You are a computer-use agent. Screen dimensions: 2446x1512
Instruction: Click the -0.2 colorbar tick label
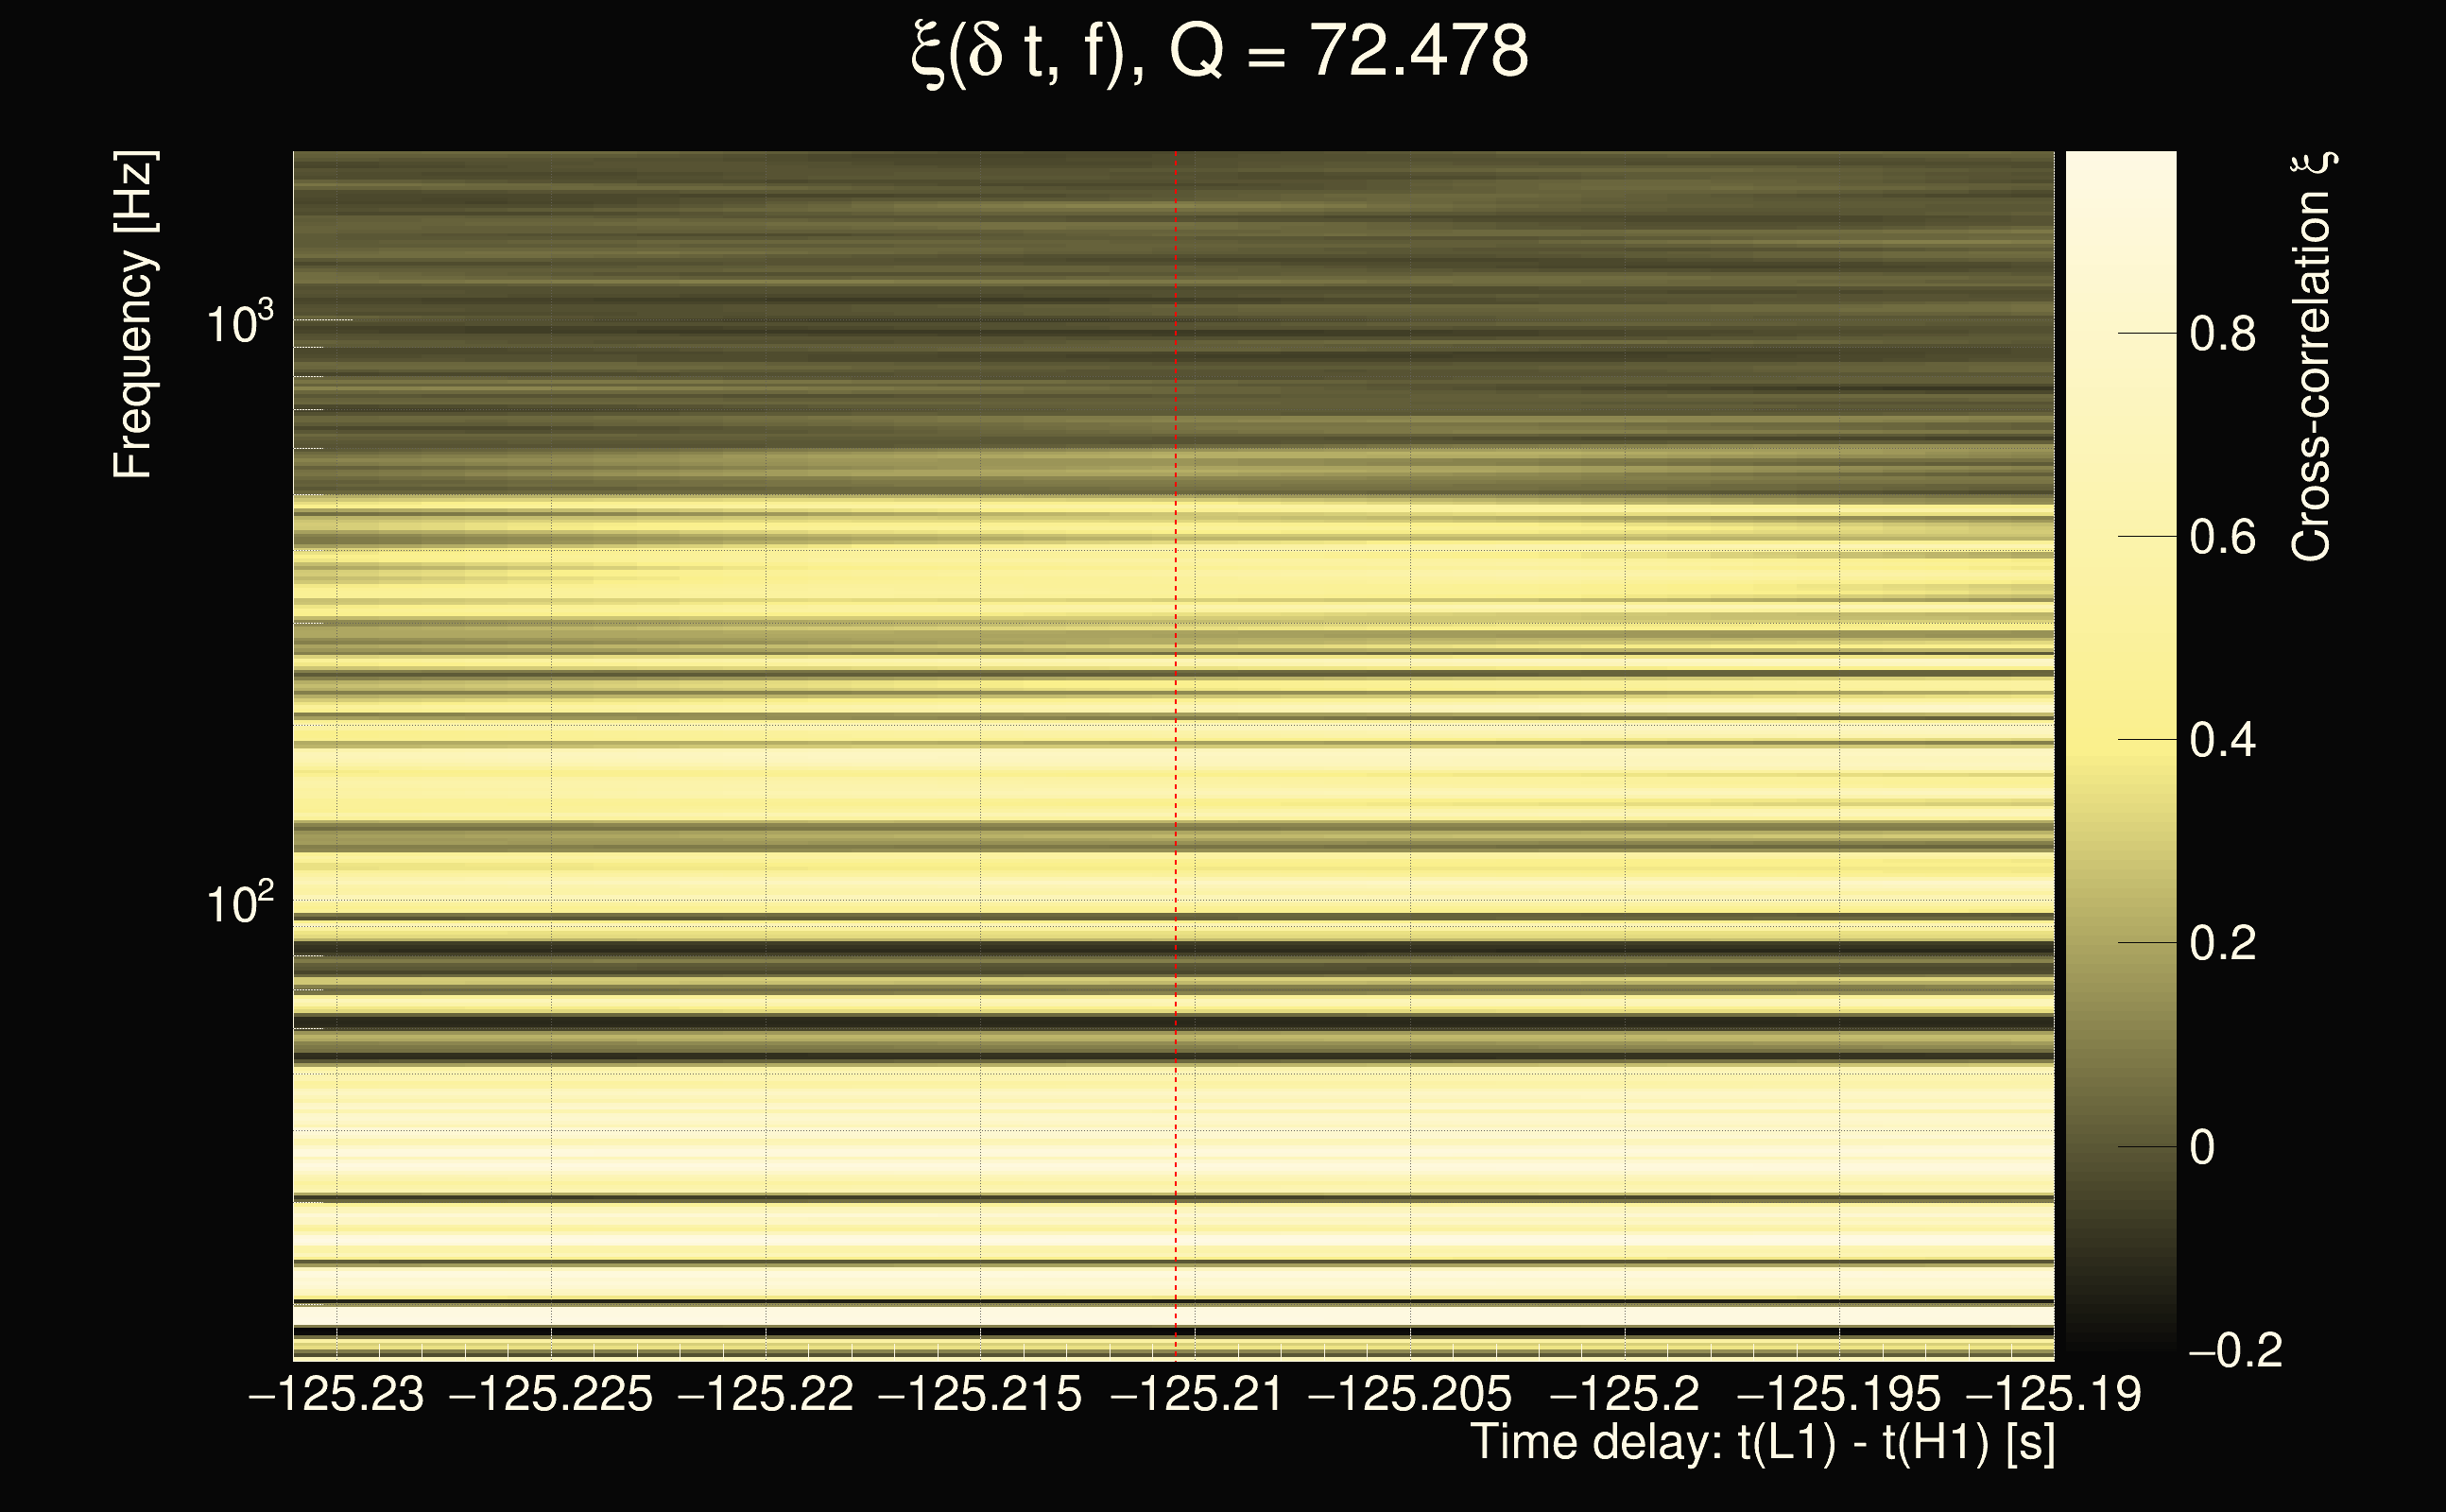click(2236, 1351)
